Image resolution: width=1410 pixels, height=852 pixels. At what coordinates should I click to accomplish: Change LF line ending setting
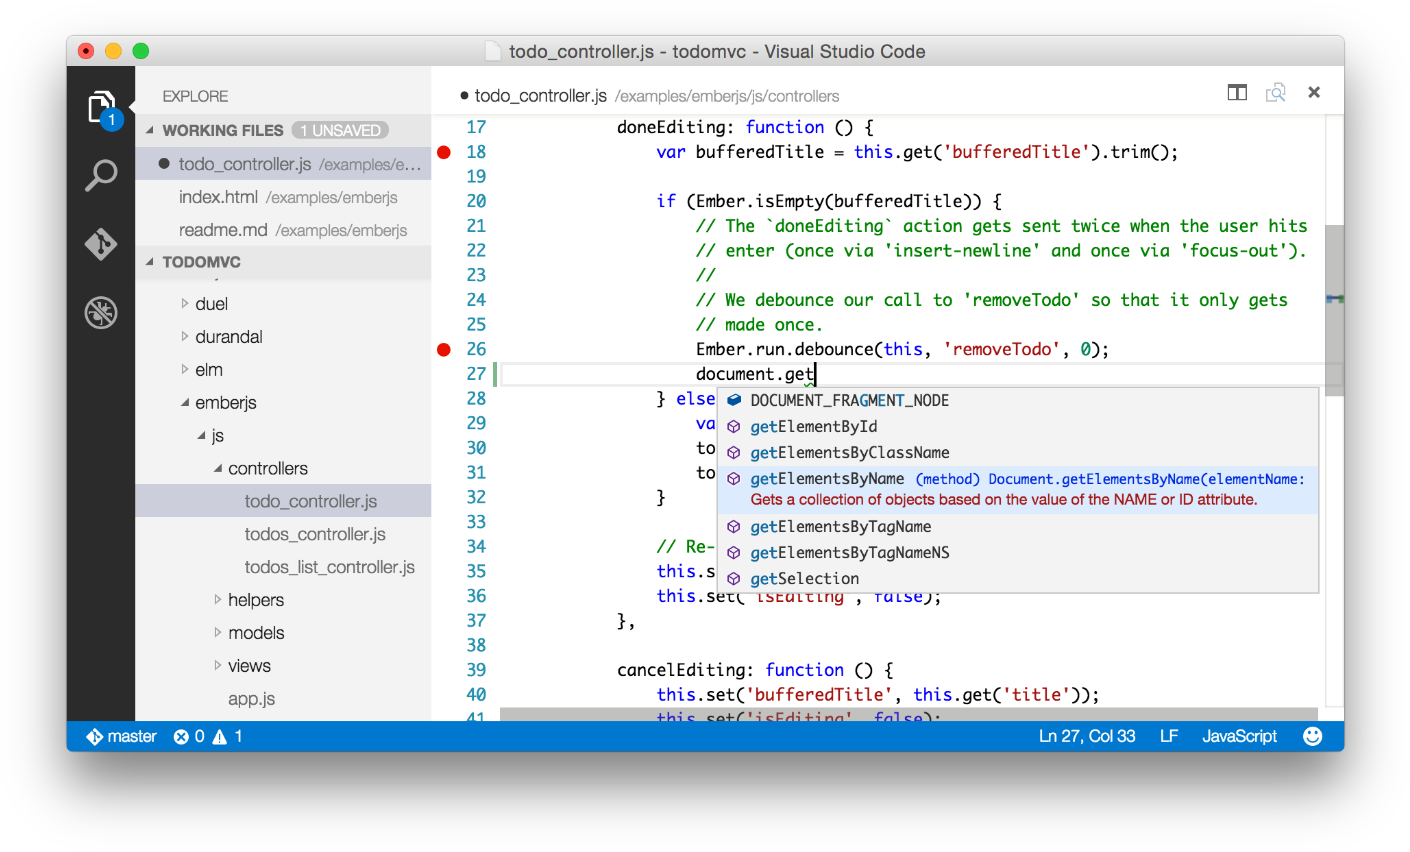1169,736
